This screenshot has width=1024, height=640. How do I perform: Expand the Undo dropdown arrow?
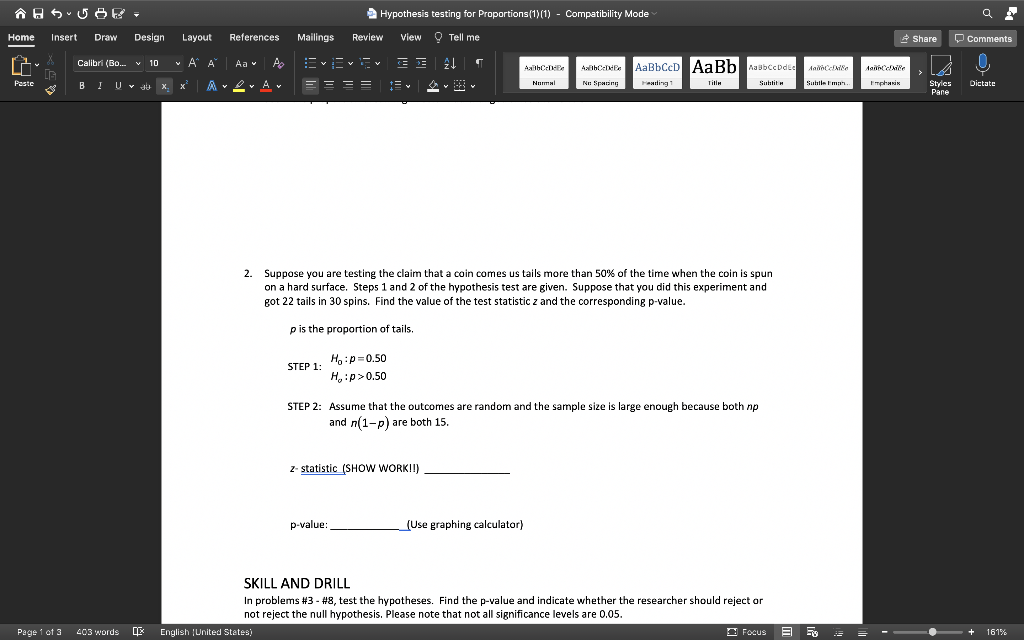point(69,13)
